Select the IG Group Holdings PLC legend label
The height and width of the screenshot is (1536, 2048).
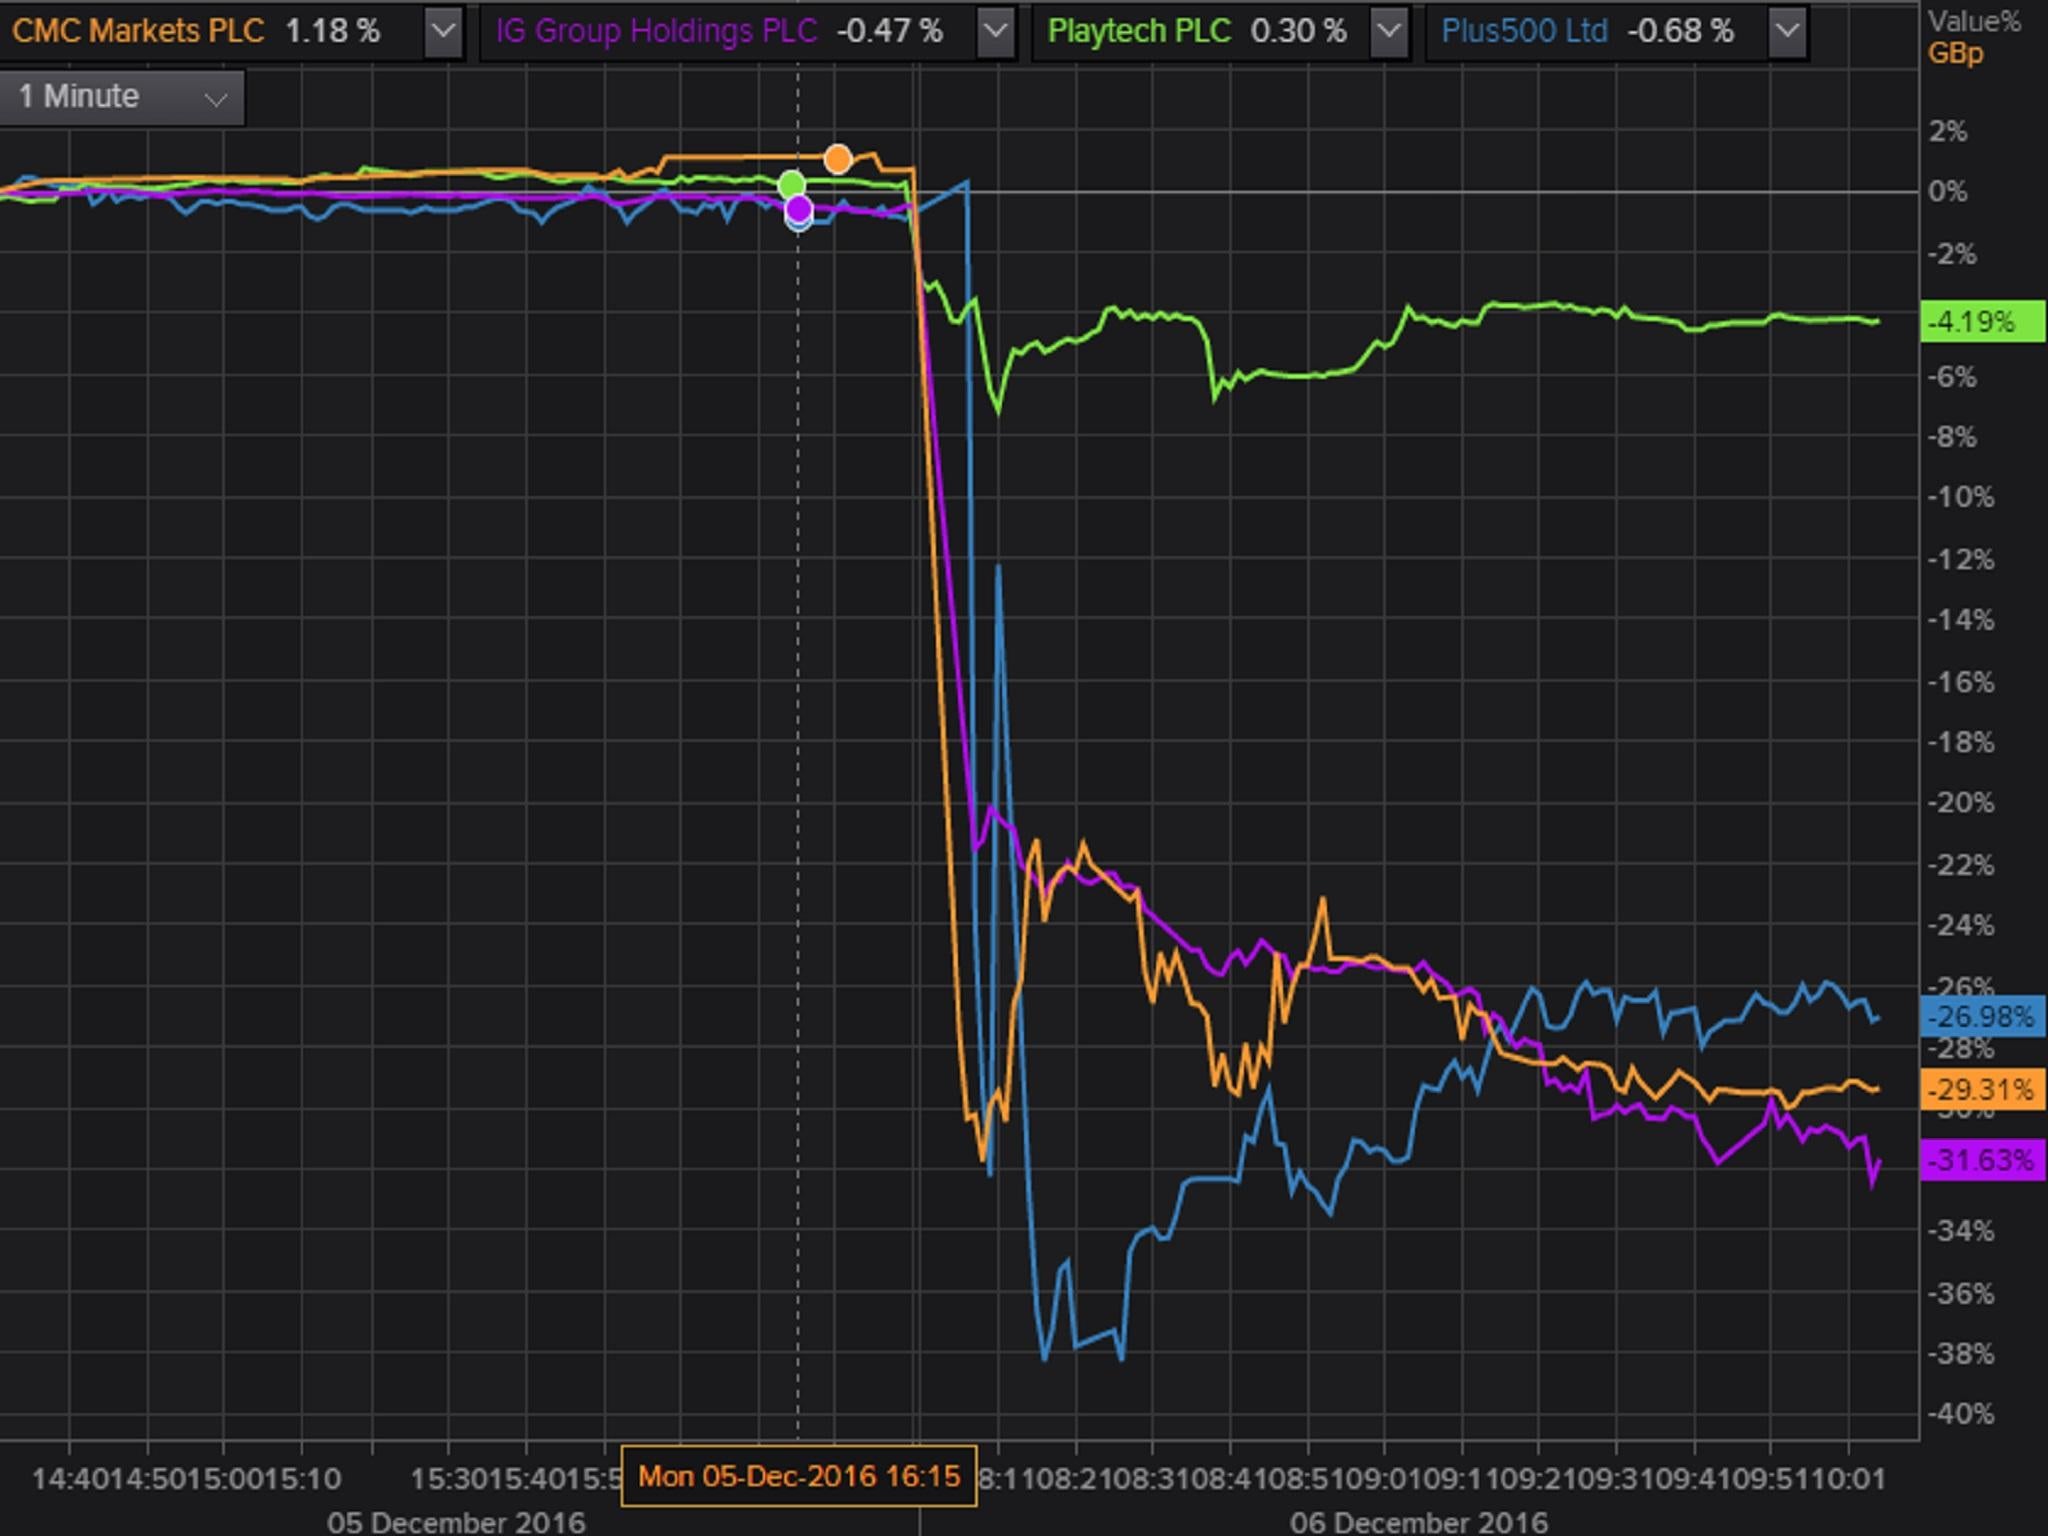pos(656,31)
